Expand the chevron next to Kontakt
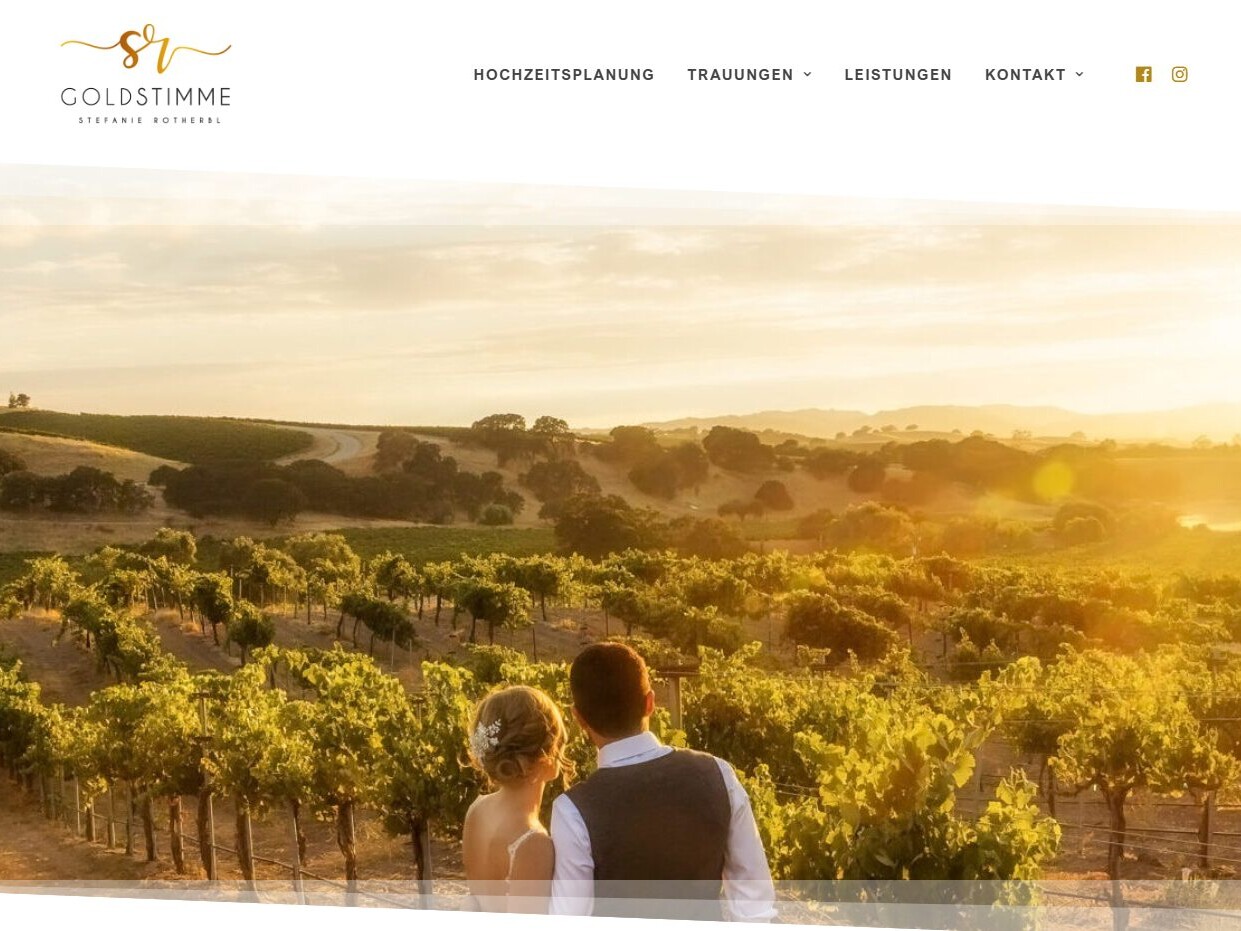The height and width of the screenshot is (931, 1241). (1079, 75)
